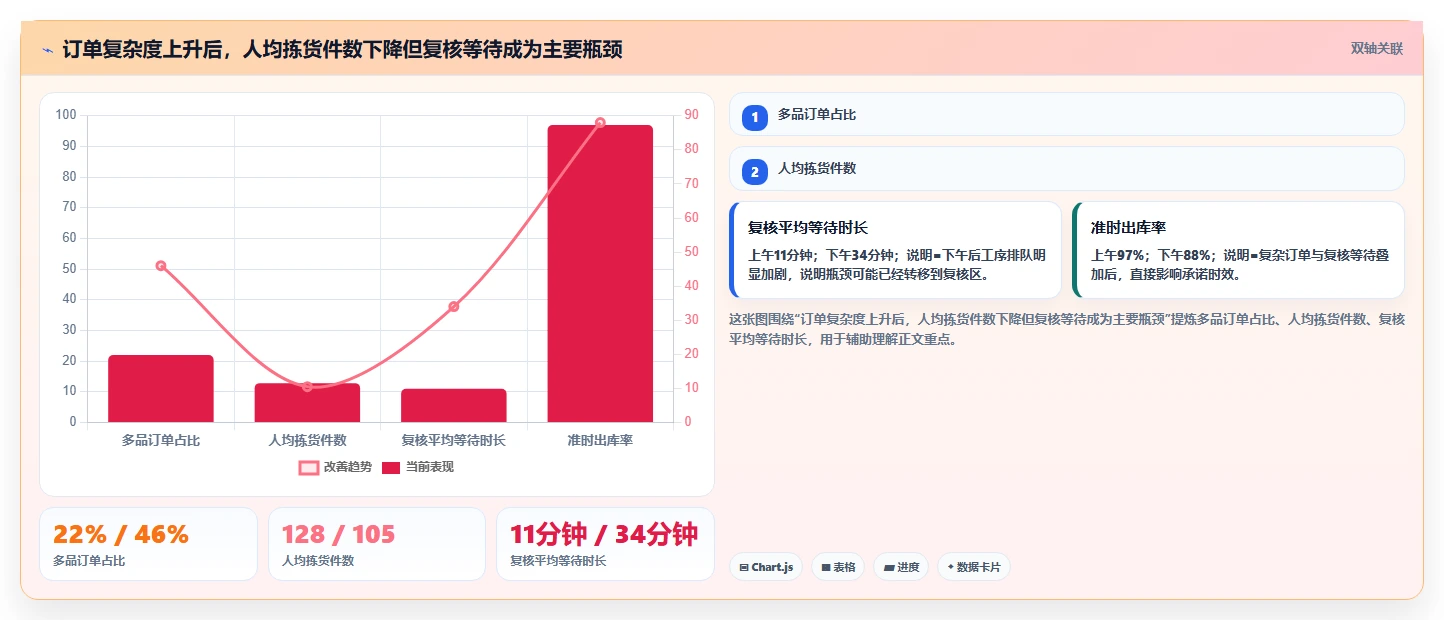Click the summary paragraph starting 这张图围绕
Screen dimensions: 1444x620
coord(1067,329)
